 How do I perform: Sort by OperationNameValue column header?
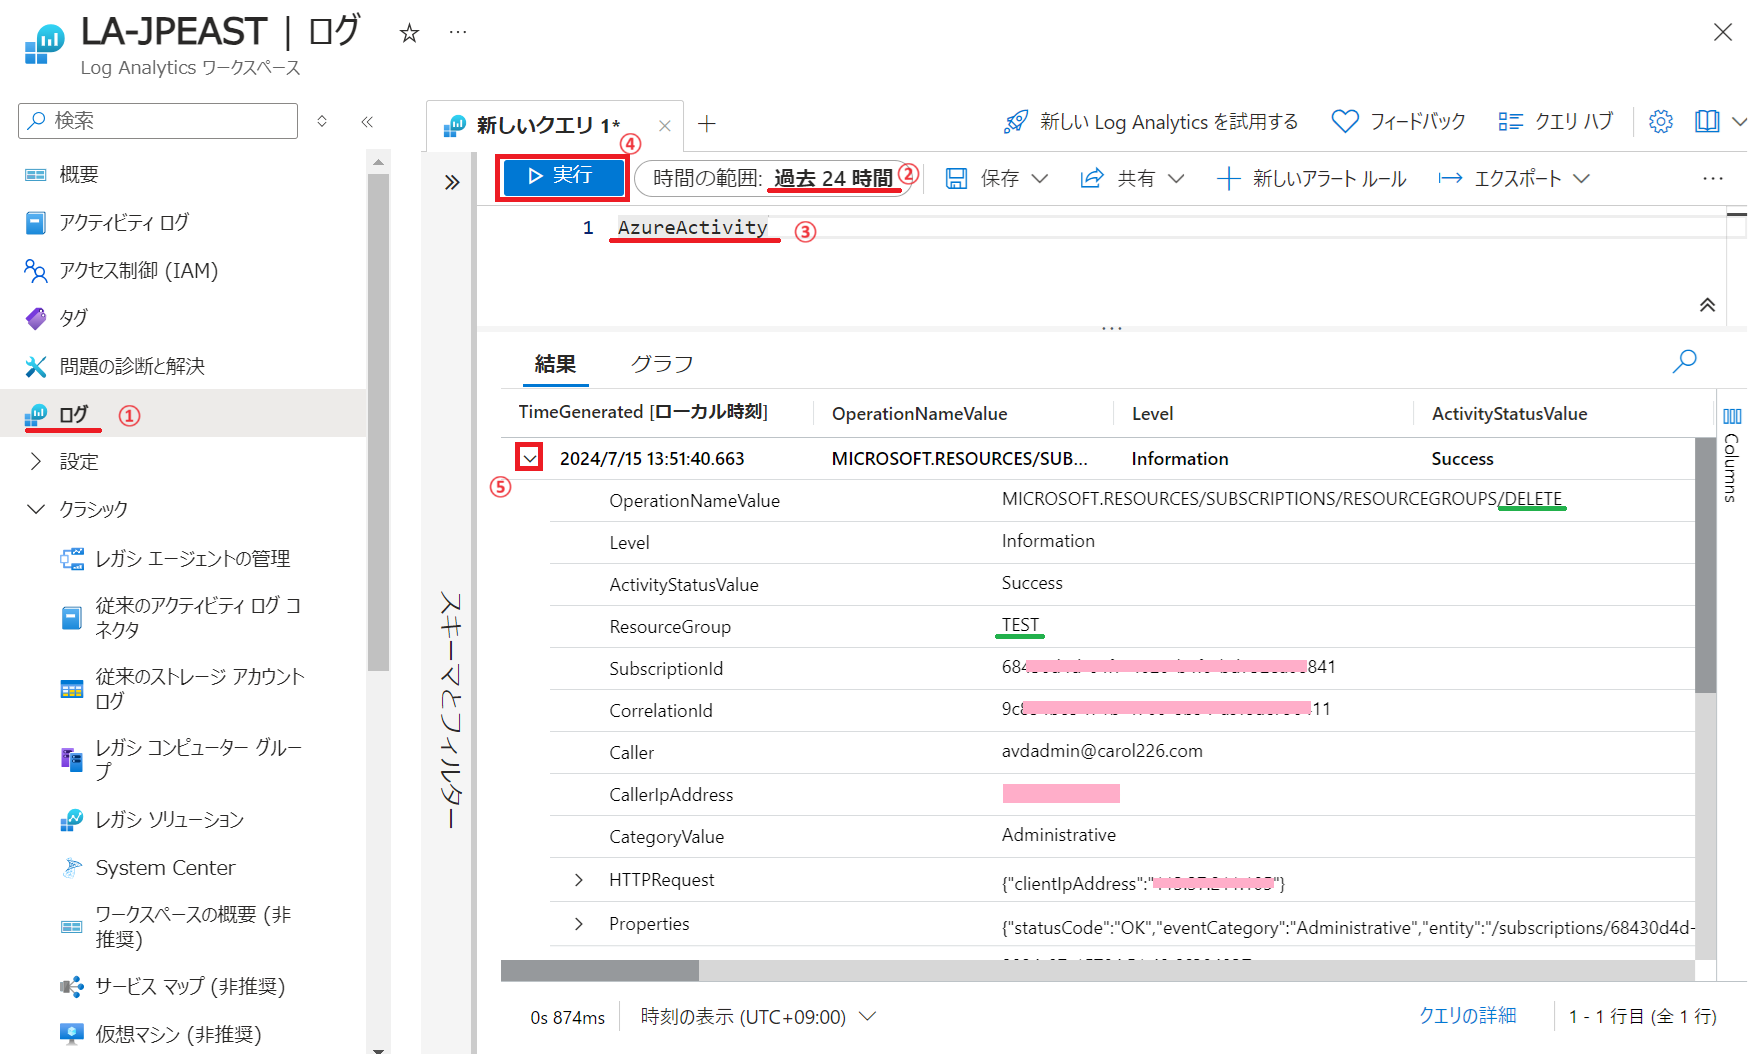coord(920,414)
